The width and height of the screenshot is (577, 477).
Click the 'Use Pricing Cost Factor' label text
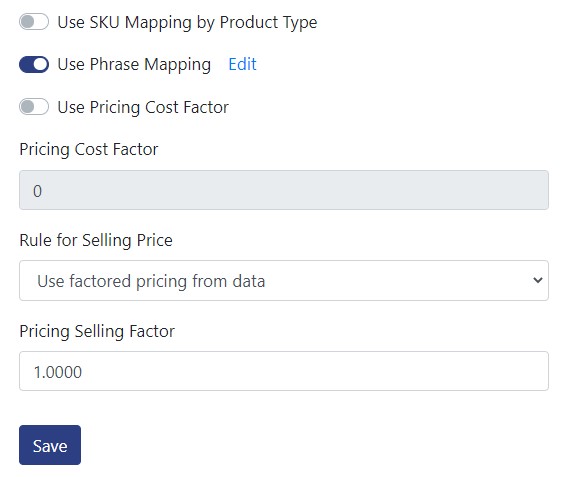coord(143,107)
